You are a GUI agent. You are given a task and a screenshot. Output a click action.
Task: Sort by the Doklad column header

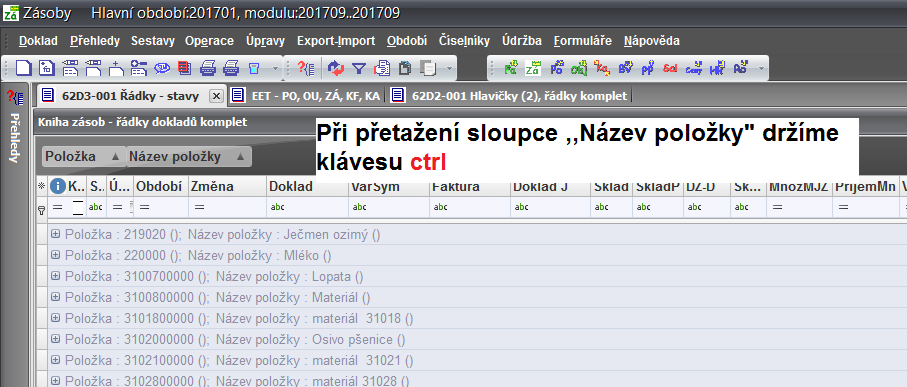point(308,186)
